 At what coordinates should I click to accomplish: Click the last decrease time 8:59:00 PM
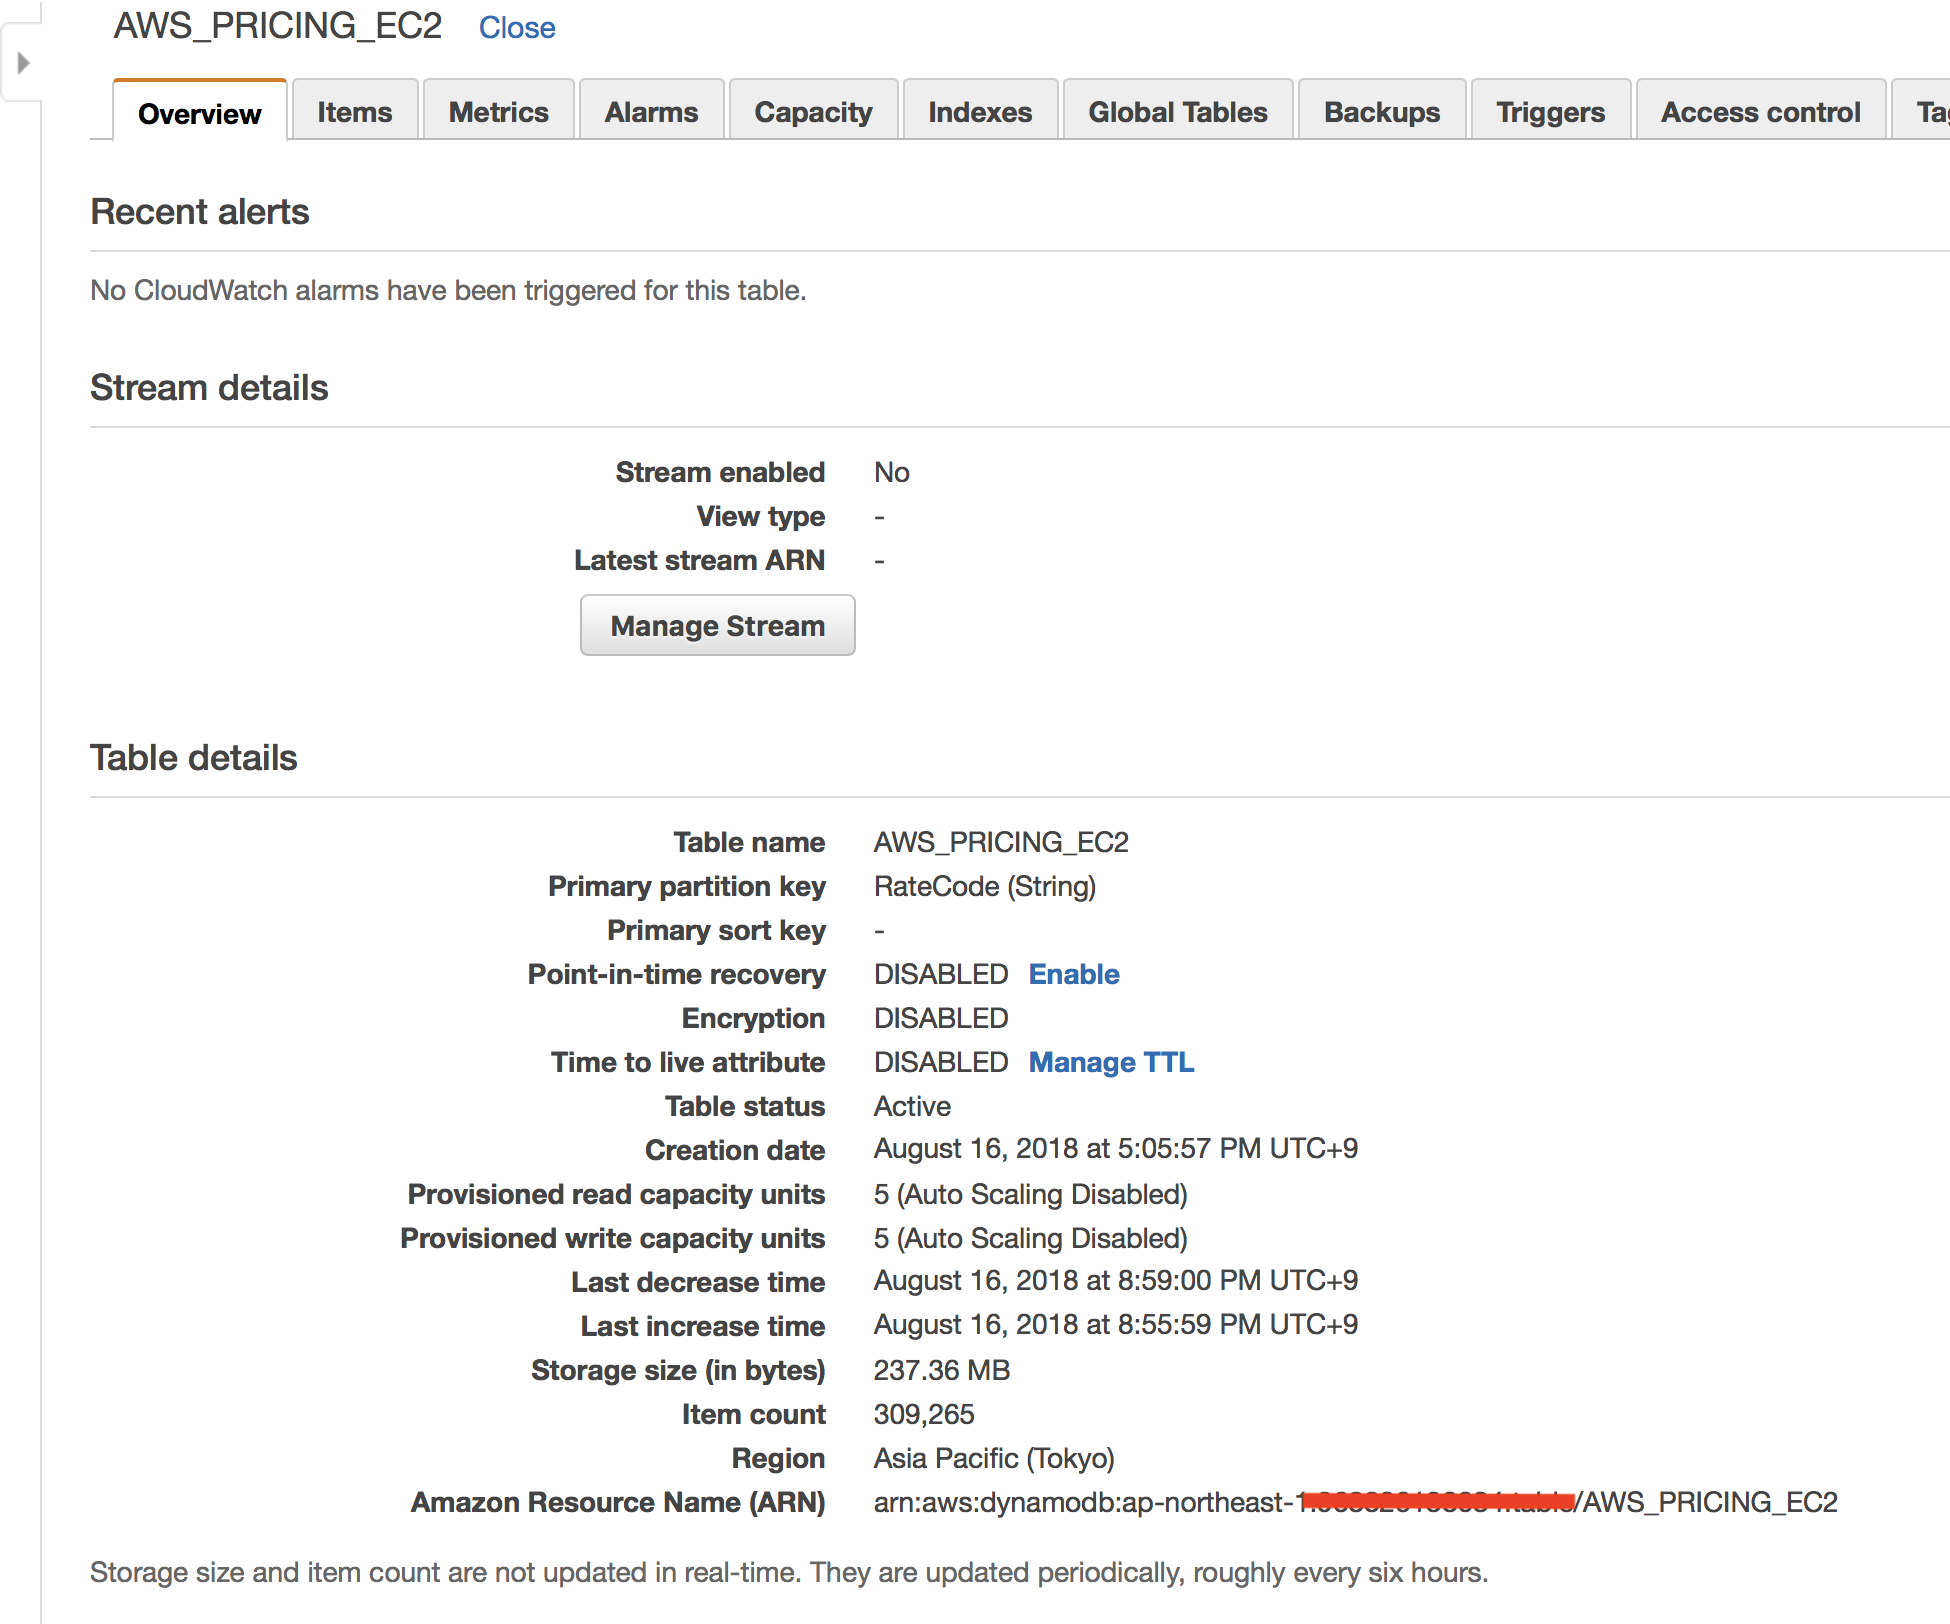pos(1116,1280)
